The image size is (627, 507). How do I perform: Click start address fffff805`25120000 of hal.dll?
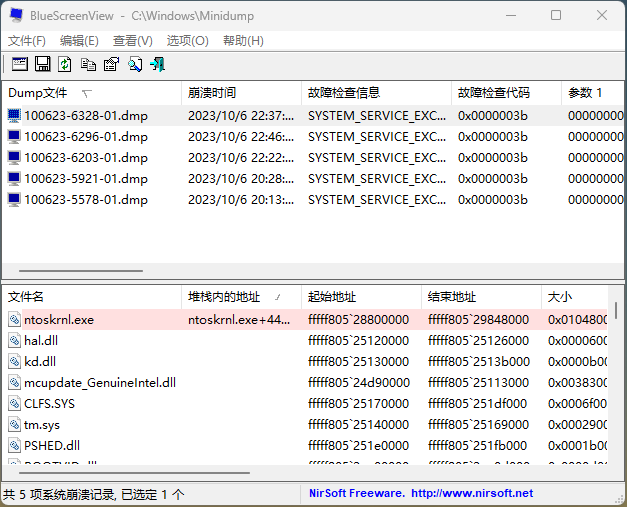tap(358, 341)
